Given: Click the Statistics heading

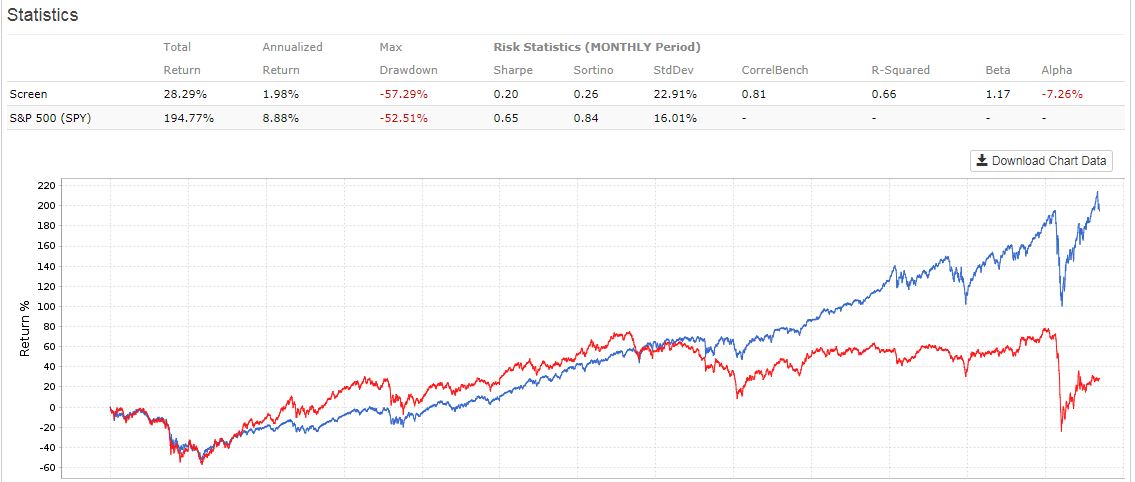Looking at the screenshot, I should tap(43, 16).
